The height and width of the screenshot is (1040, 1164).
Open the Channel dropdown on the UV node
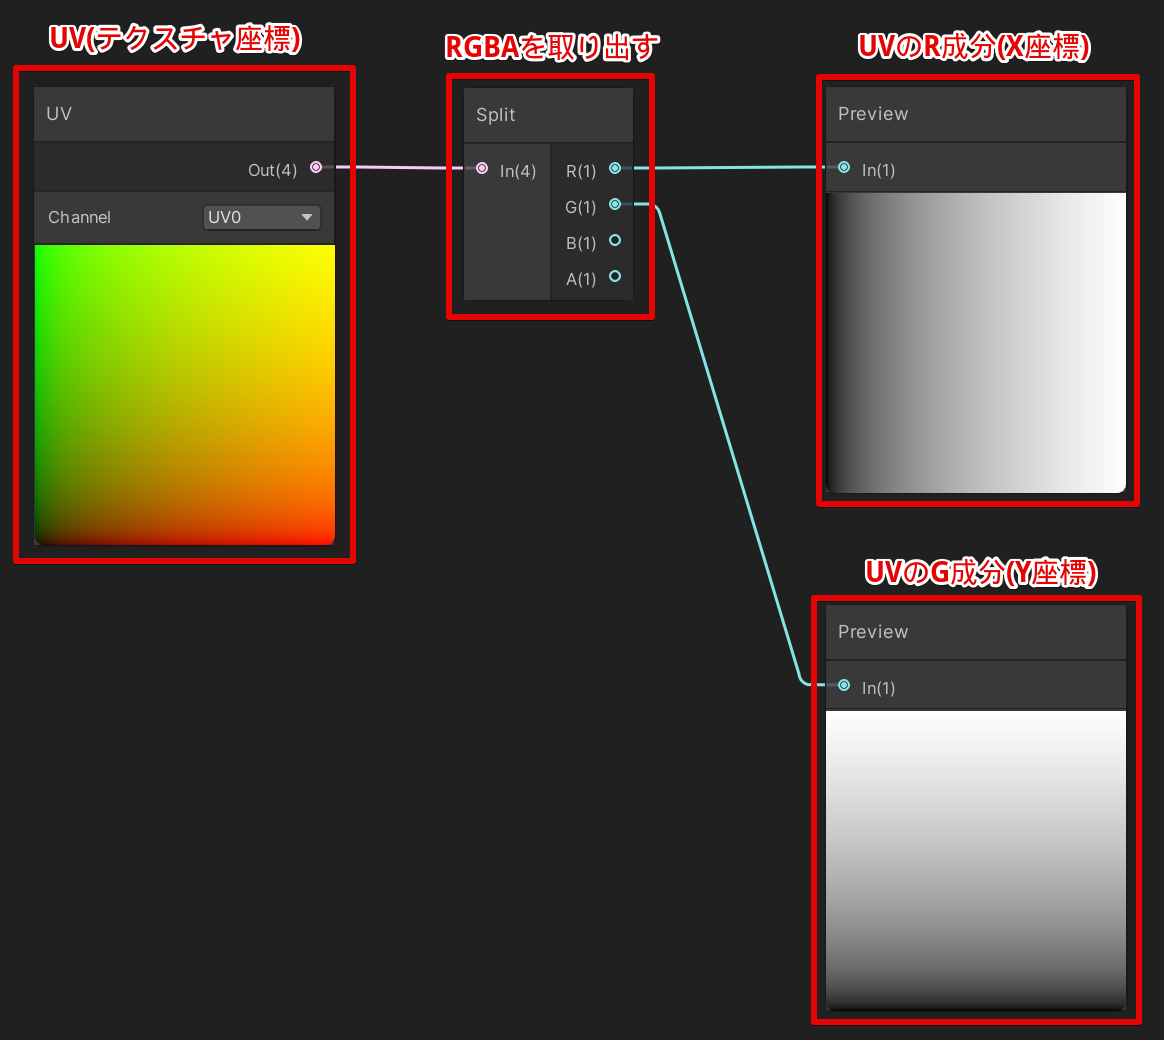[261, 217]
